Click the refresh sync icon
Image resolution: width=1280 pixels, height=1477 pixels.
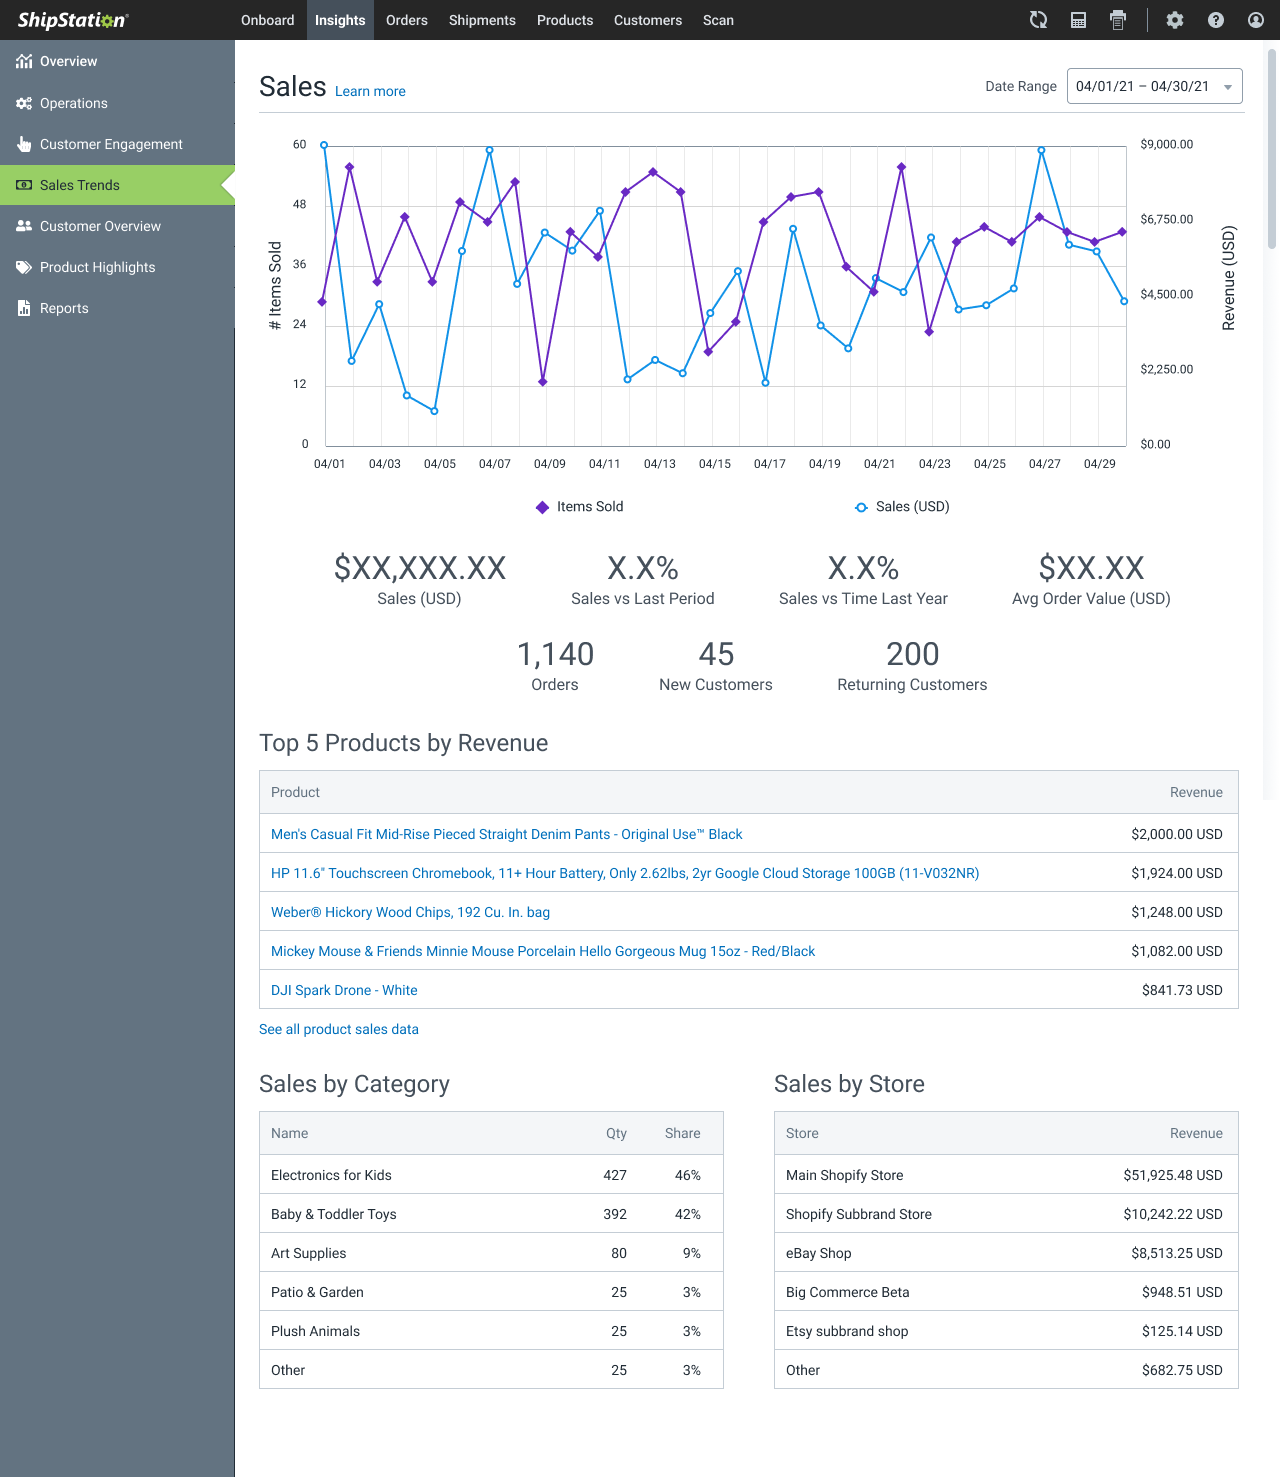pos(1038,20)
